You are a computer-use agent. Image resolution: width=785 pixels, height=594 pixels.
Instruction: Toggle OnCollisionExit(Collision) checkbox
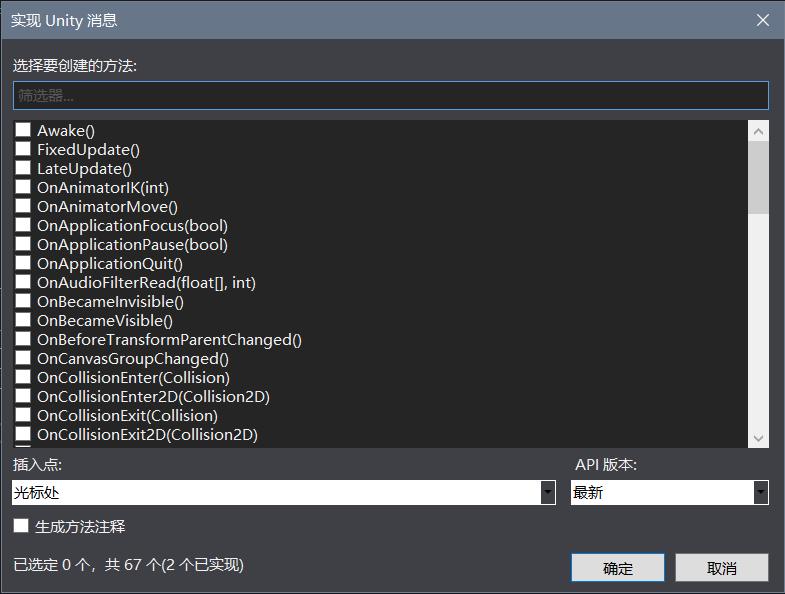23,416
